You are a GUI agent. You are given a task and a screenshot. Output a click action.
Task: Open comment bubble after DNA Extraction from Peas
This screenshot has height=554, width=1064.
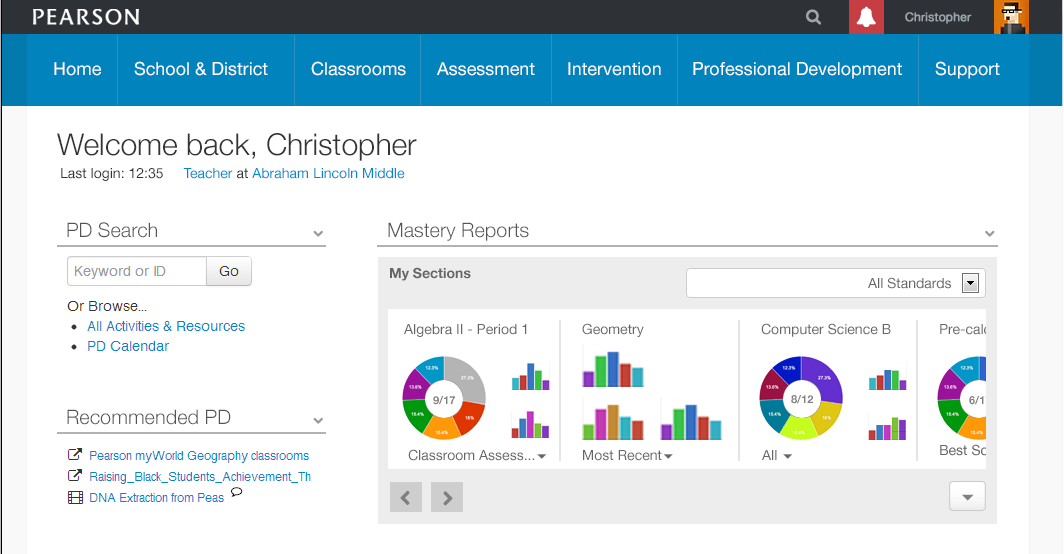[x=236, y=492]
